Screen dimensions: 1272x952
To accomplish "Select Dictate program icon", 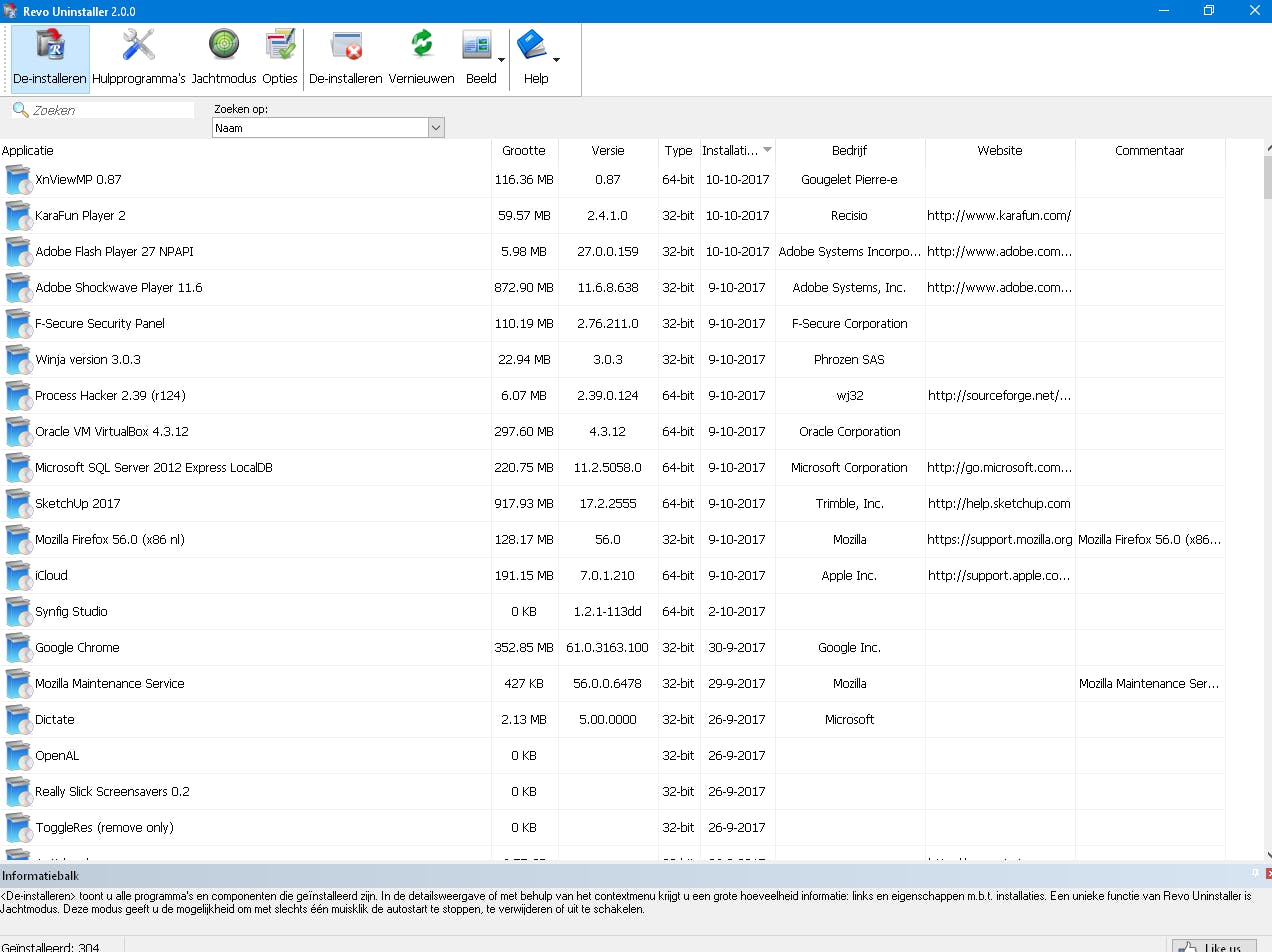I will (x=18, y=720).
